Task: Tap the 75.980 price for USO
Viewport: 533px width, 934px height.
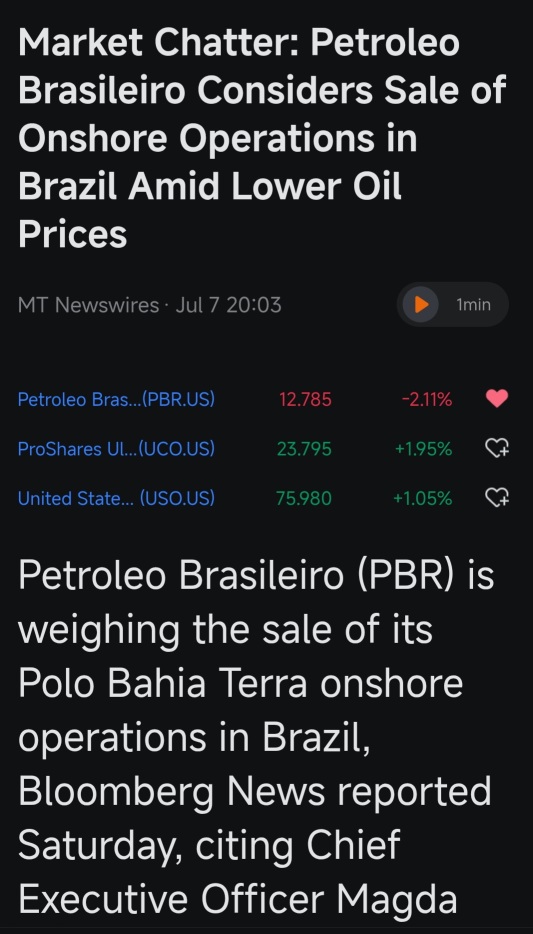Action: (x=304, y=498)
